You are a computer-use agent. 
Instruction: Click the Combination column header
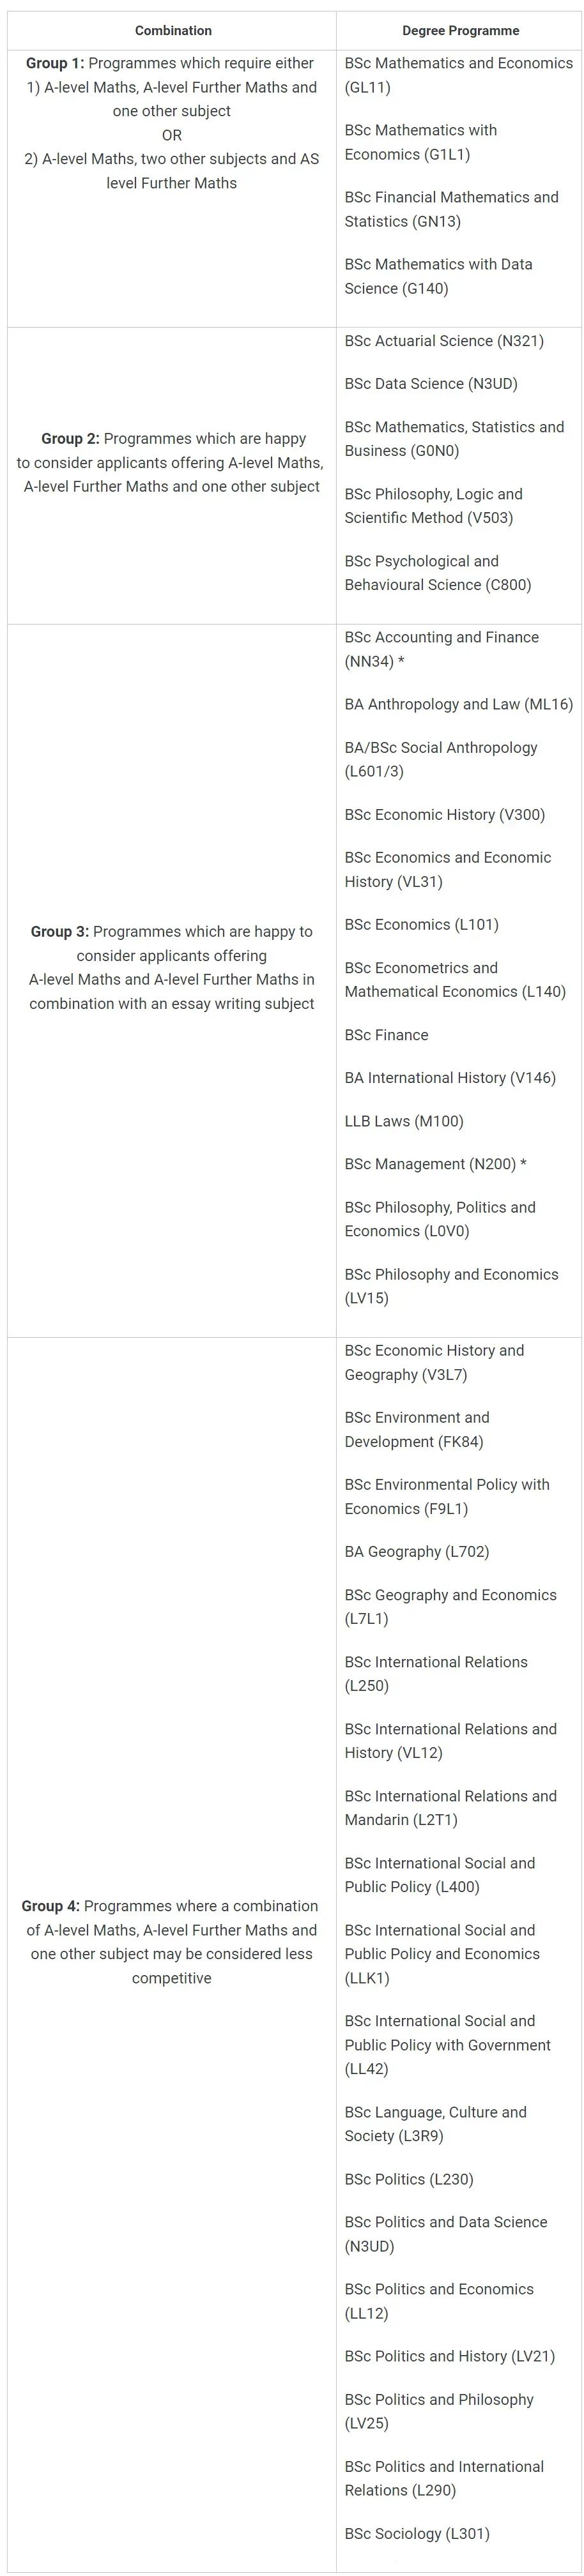click(x=173, y=30)
